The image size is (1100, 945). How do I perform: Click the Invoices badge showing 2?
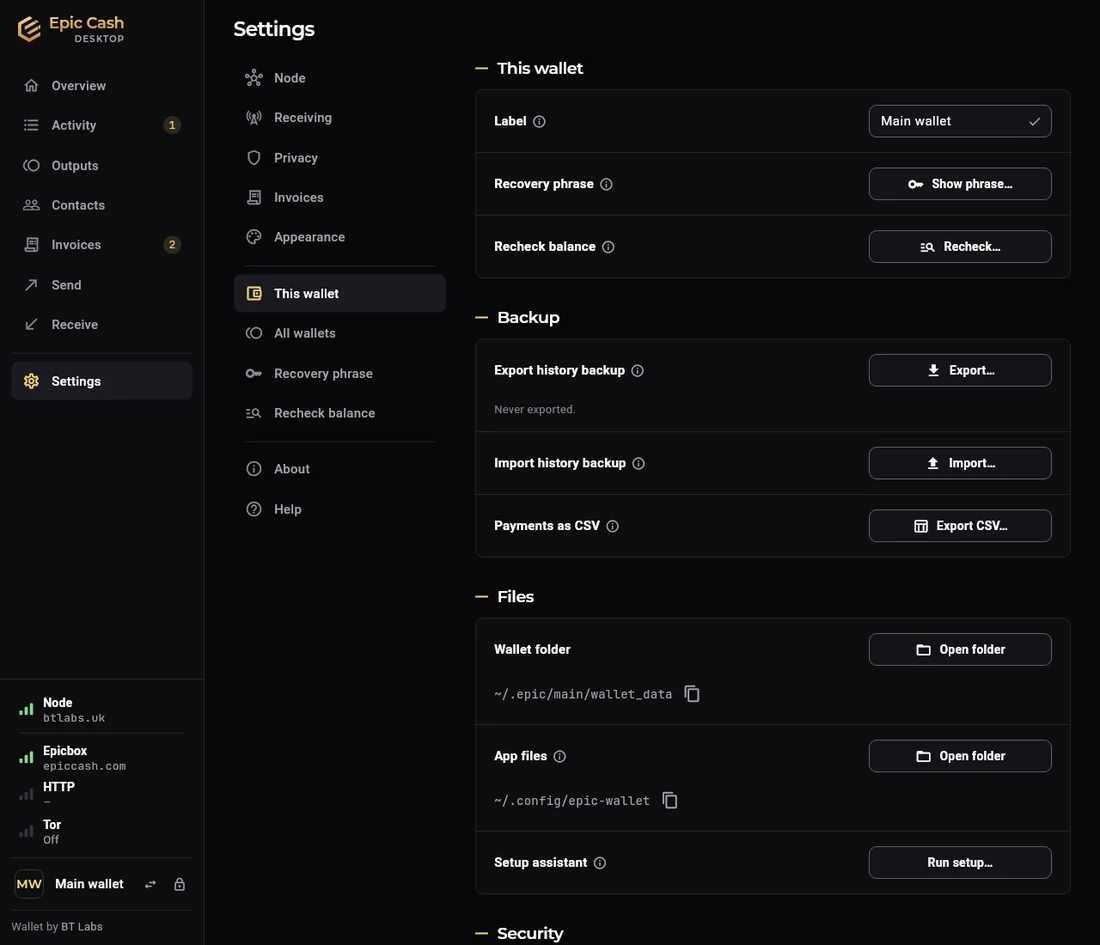(x=172, y=245)
